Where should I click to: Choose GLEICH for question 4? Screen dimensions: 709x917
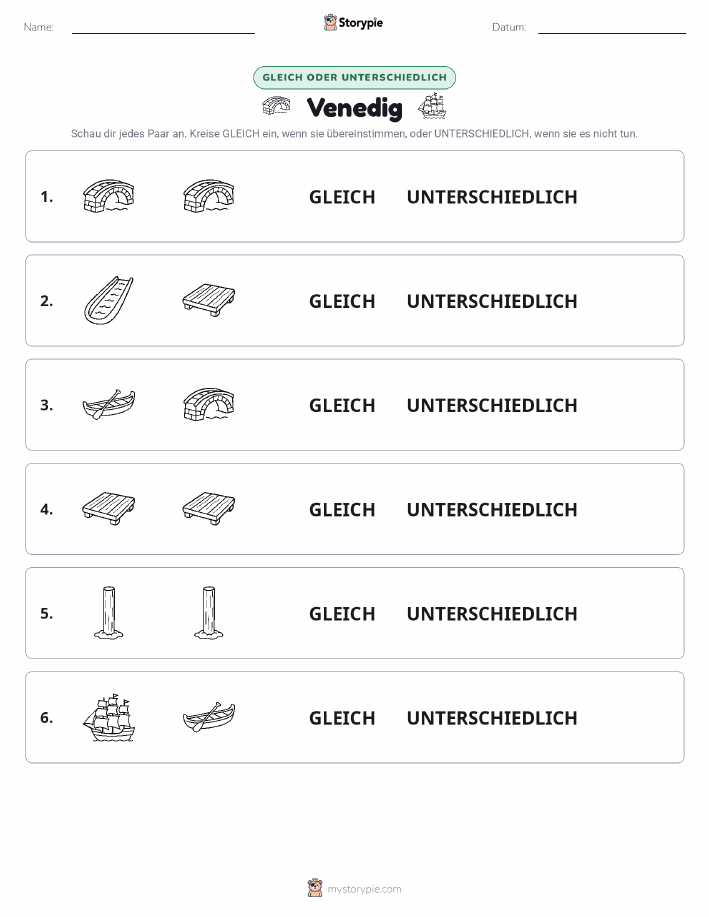[342, 509]
